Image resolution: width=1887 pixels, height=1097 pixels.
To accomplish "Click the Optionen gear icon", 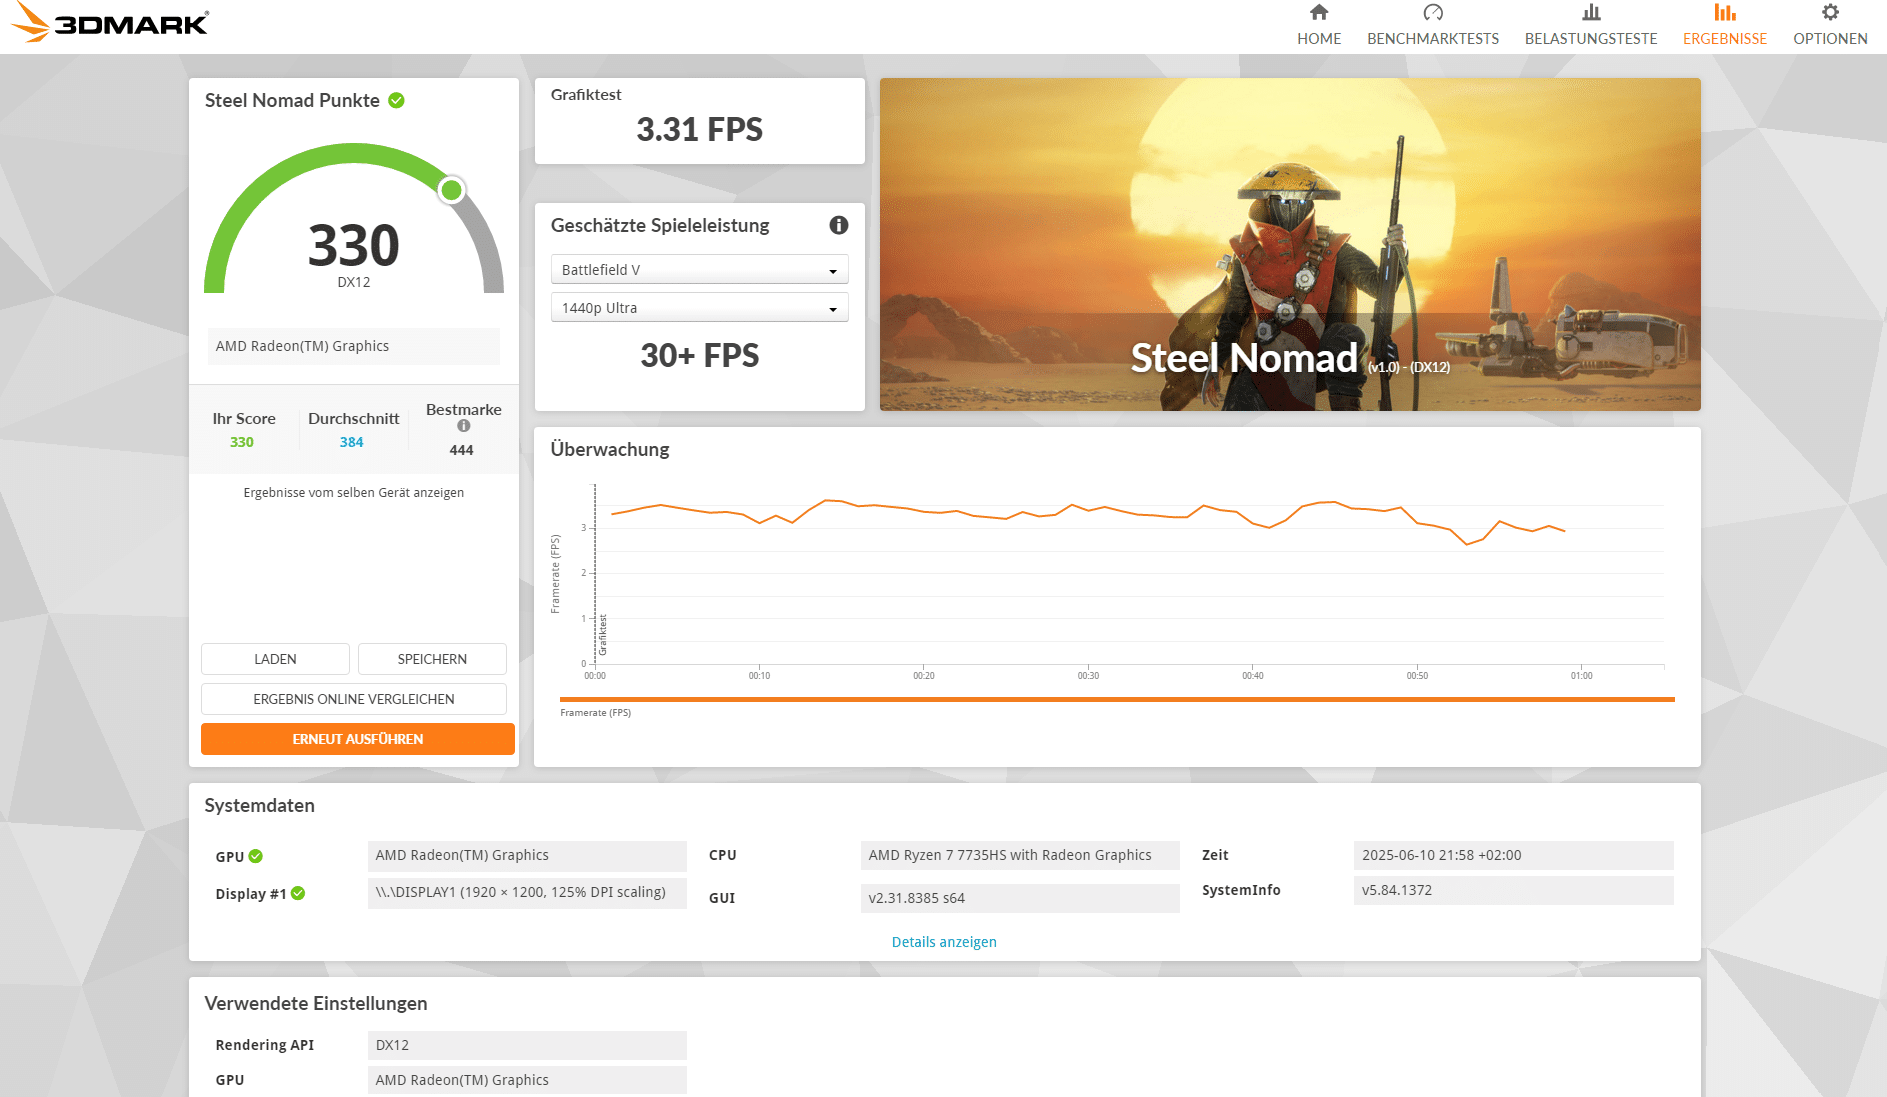I will 1829,13.
